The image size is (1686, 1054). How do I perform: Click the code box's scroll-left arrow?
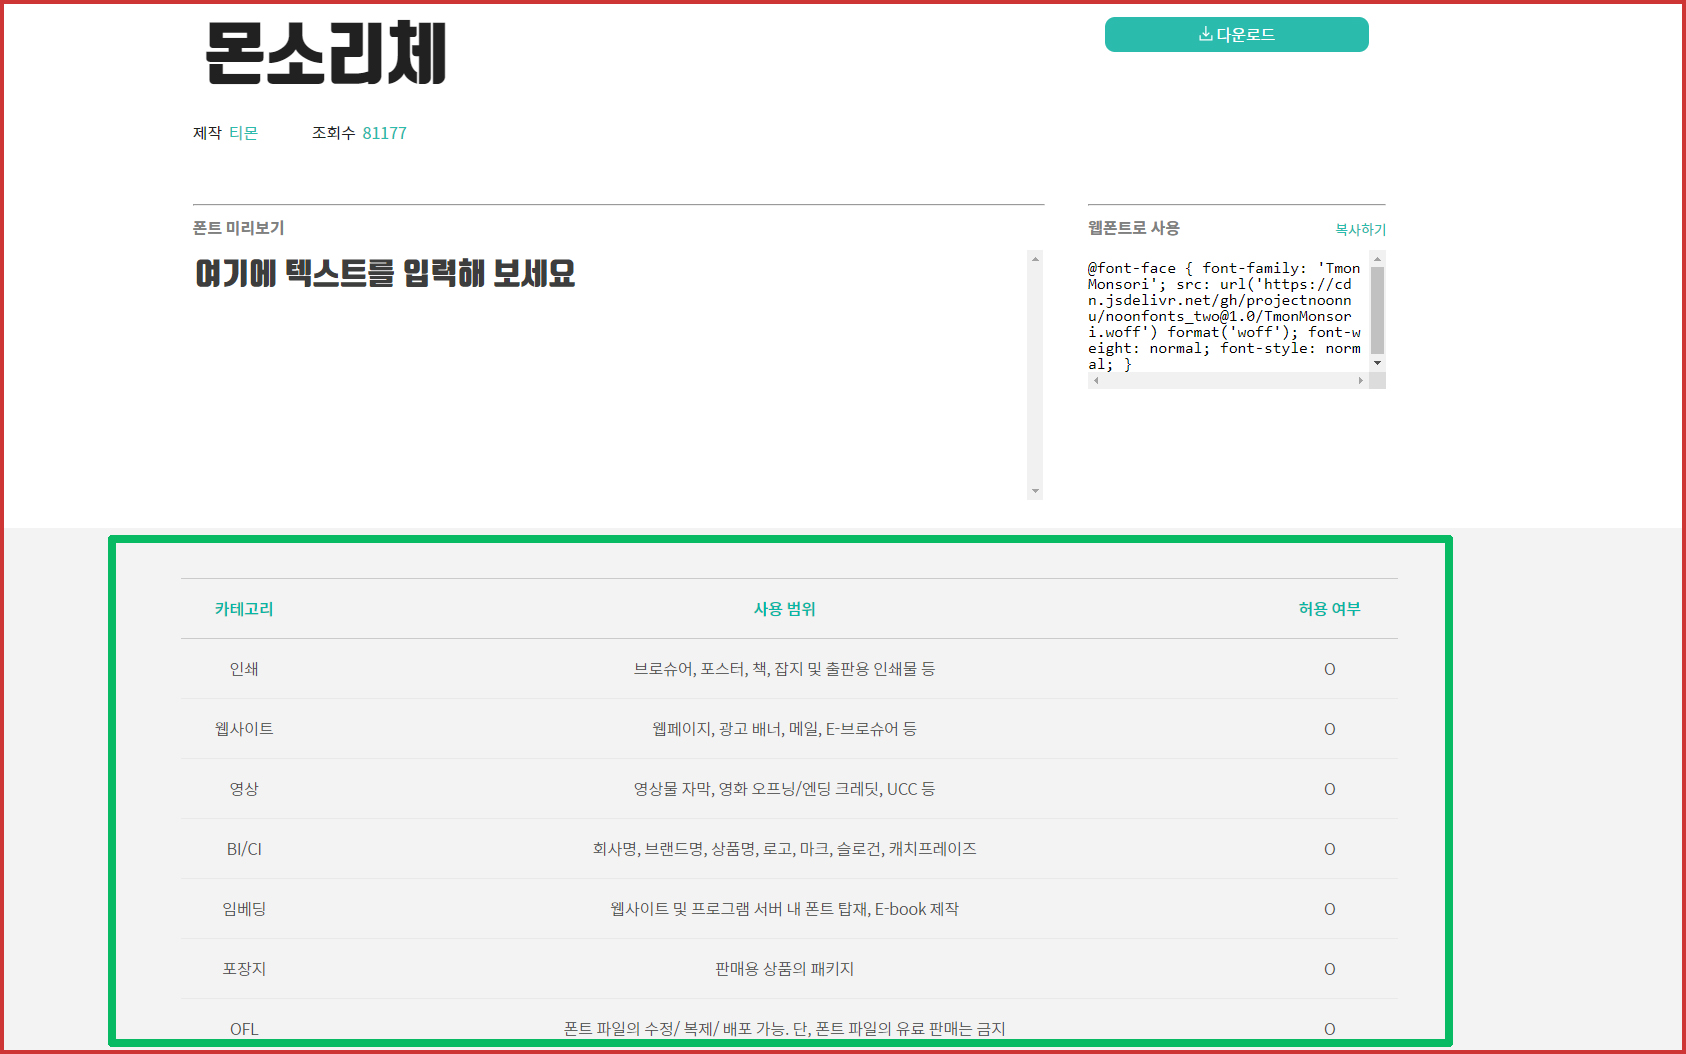coord(1096,381)
